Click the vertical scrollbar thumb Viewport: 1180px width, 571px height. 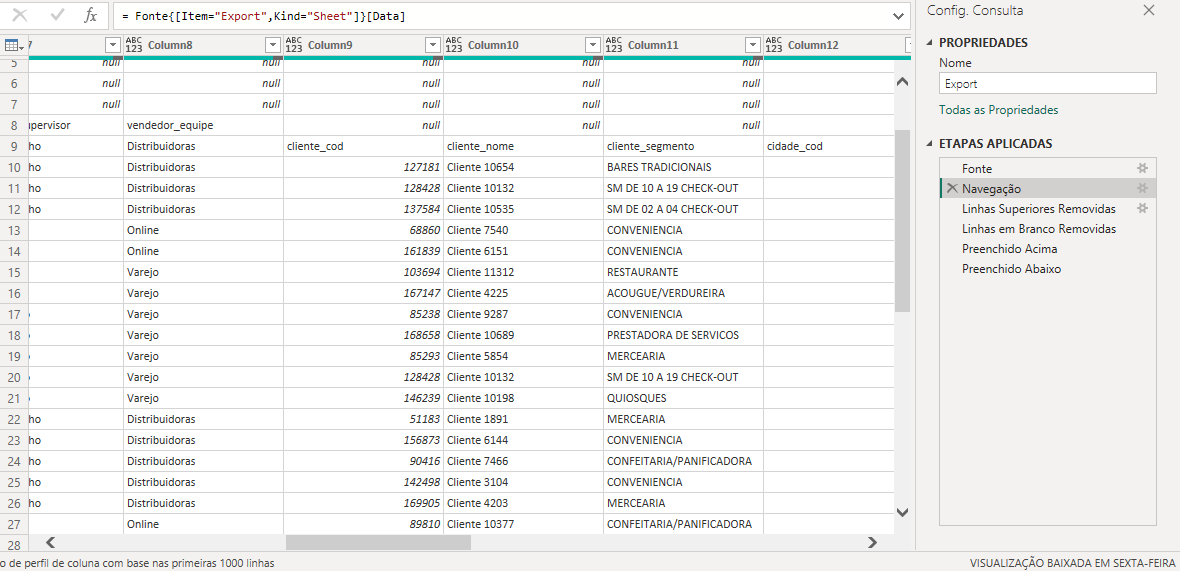(902, 220)
